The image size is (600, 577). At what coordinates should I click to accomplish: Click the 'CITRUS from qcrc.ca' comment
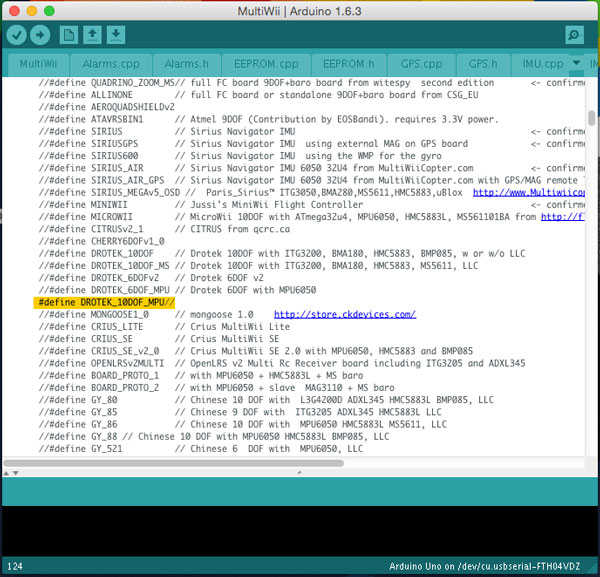point(240,229)
